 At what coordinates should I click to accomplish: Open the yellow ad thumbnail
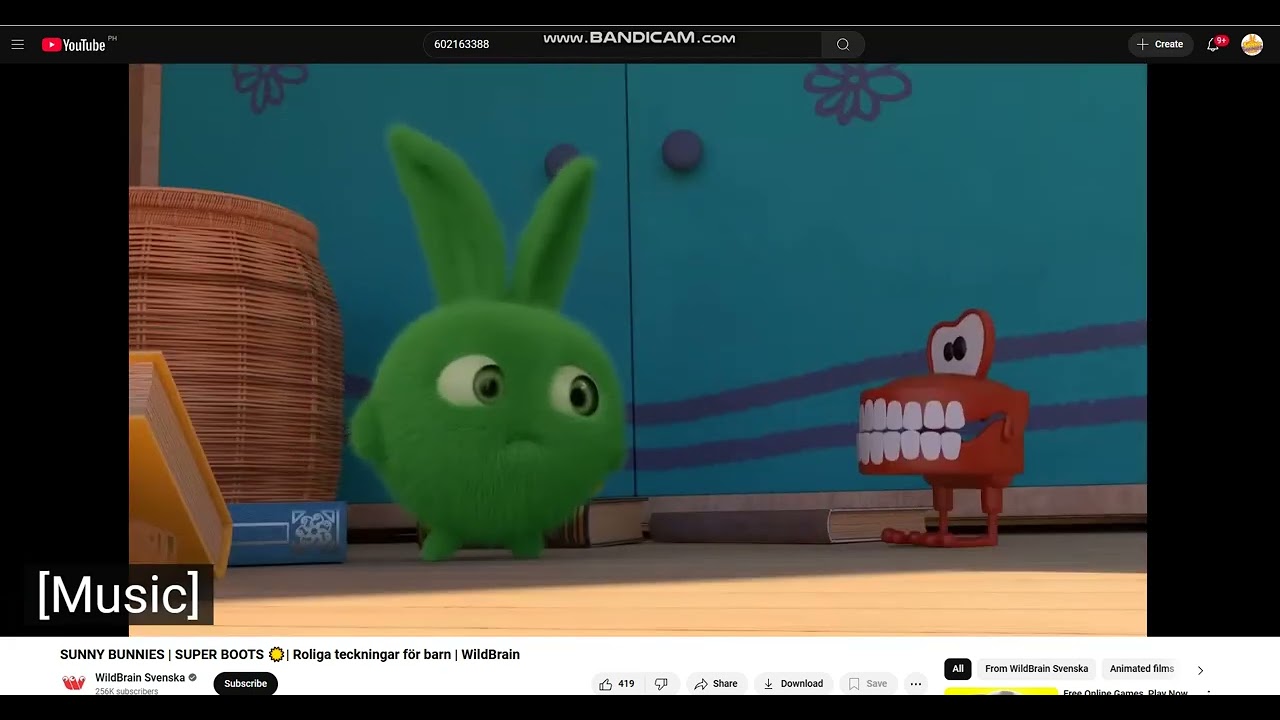pyautogui.click(x=1001, y=692)
